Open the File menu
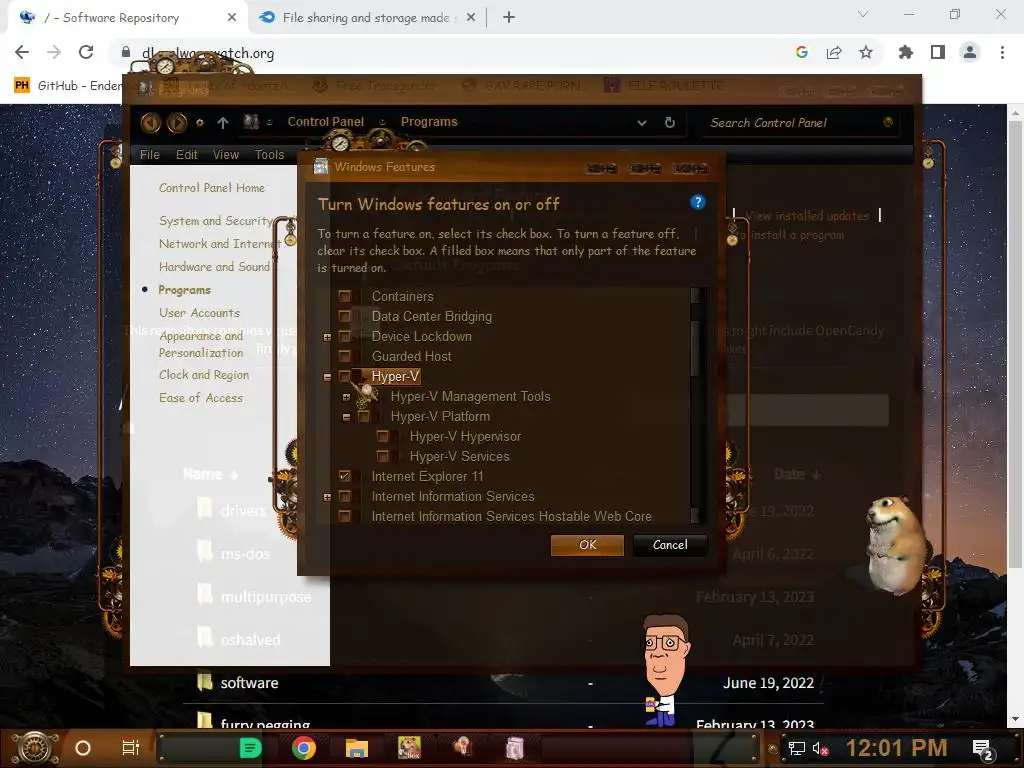Screen dimensions: 1024x768 (x=150, y=155)
